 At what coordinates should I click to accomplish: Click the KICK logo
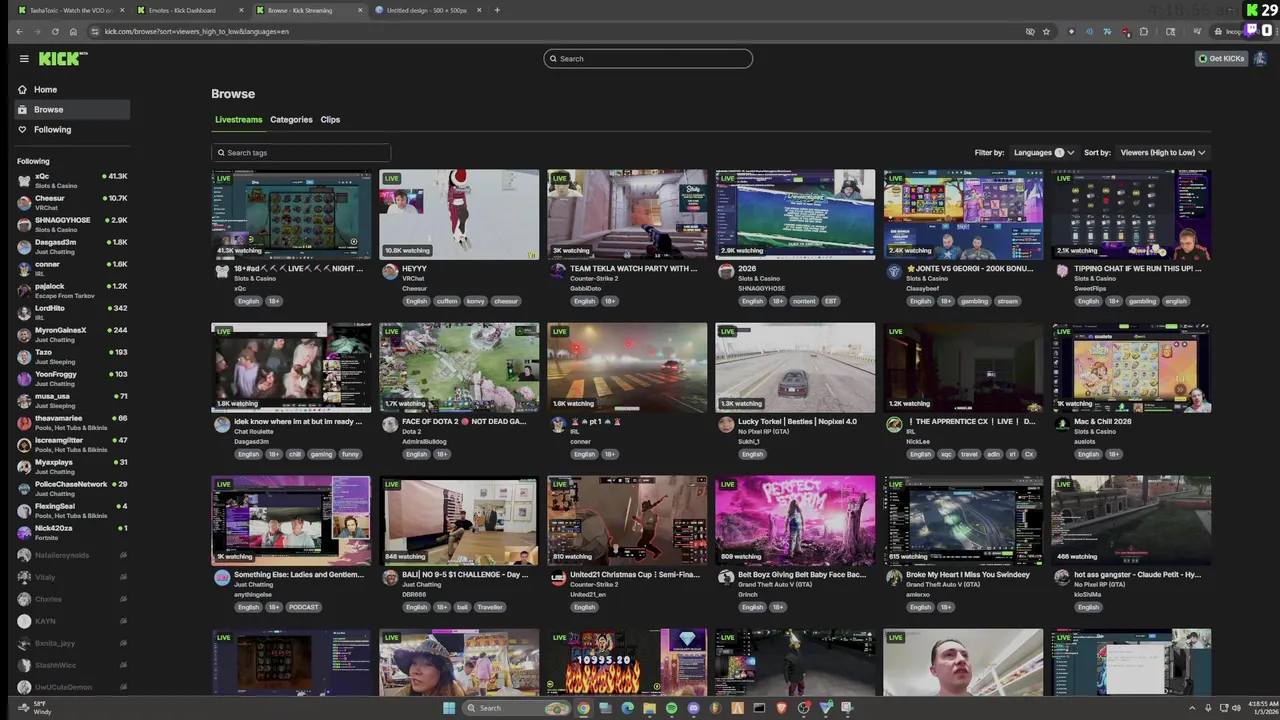pos(62,59)
